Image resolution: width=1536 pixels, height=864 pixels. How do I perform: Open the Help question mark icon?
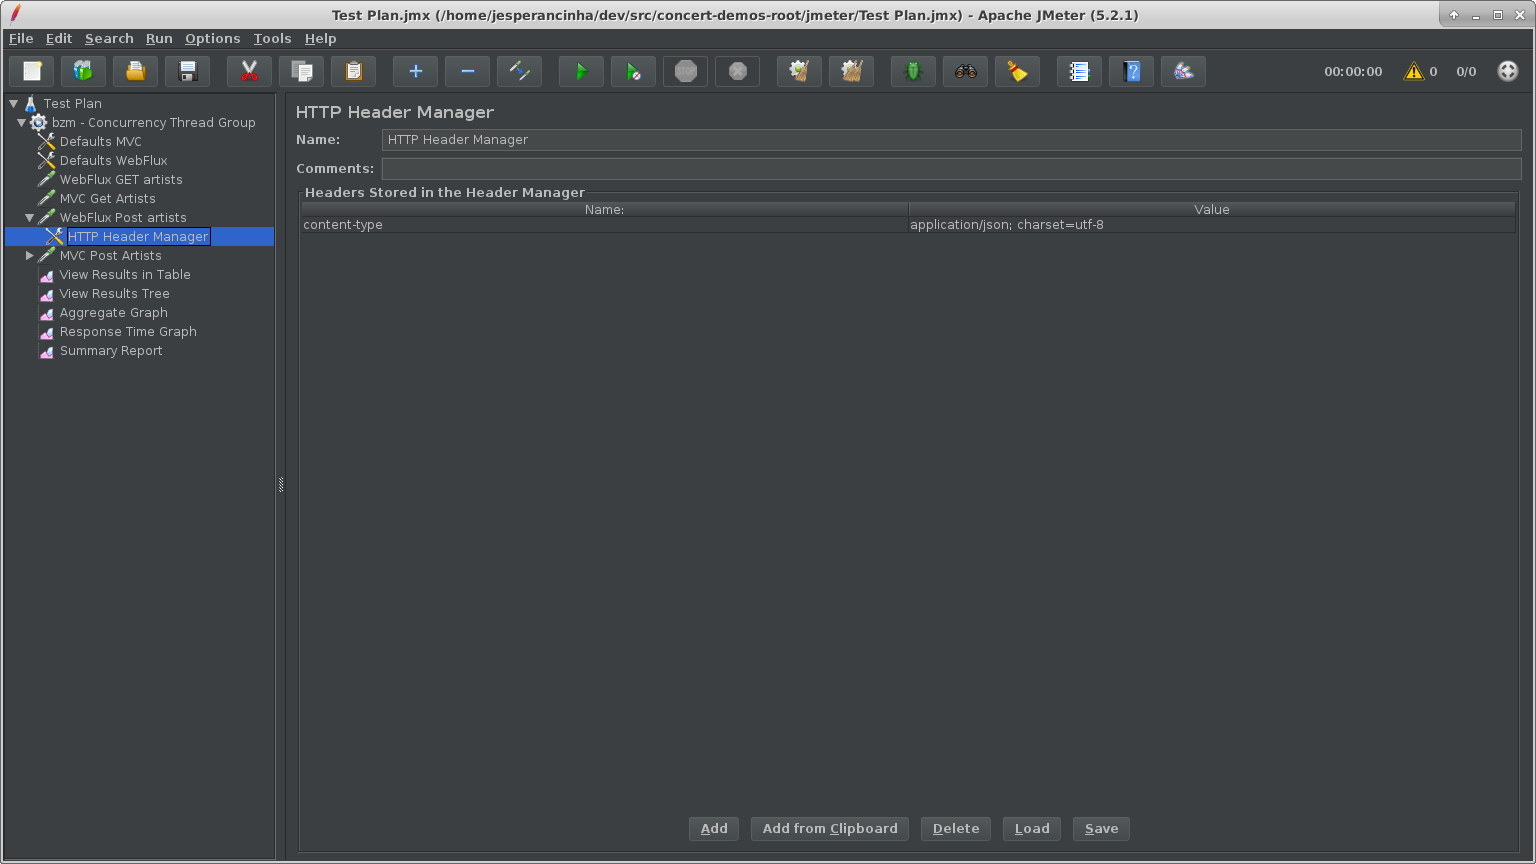pos(1132,71)
